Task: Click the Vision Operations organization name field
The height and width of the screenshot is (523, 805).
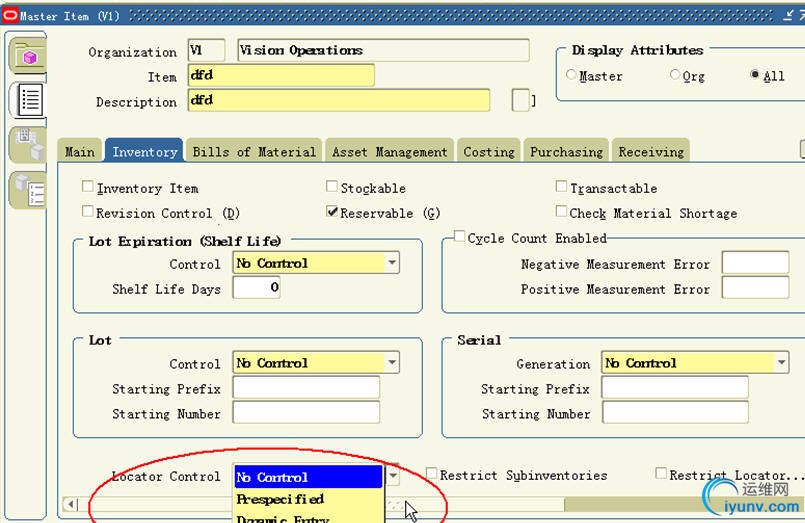Action: coord(384,50)
